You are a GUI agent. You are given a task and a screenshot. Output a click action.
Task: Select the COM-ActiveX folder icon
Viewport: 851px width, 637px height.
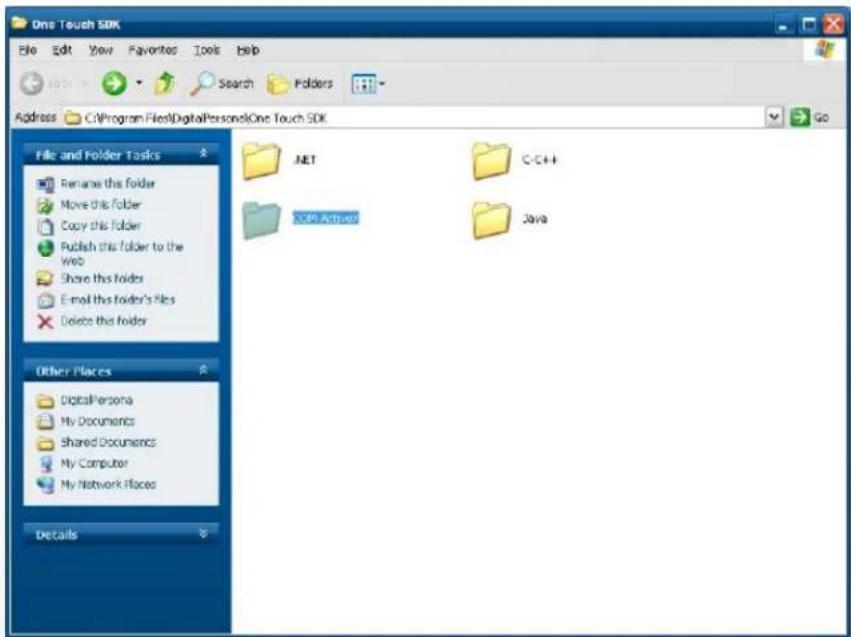(x=261, y=220)
